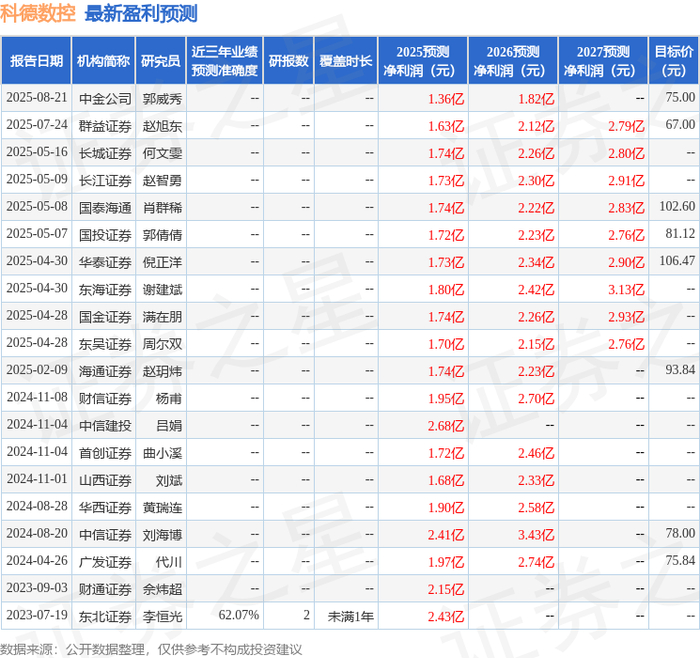Click target price 67.00

pyautogui.click(x=680, y=125)
